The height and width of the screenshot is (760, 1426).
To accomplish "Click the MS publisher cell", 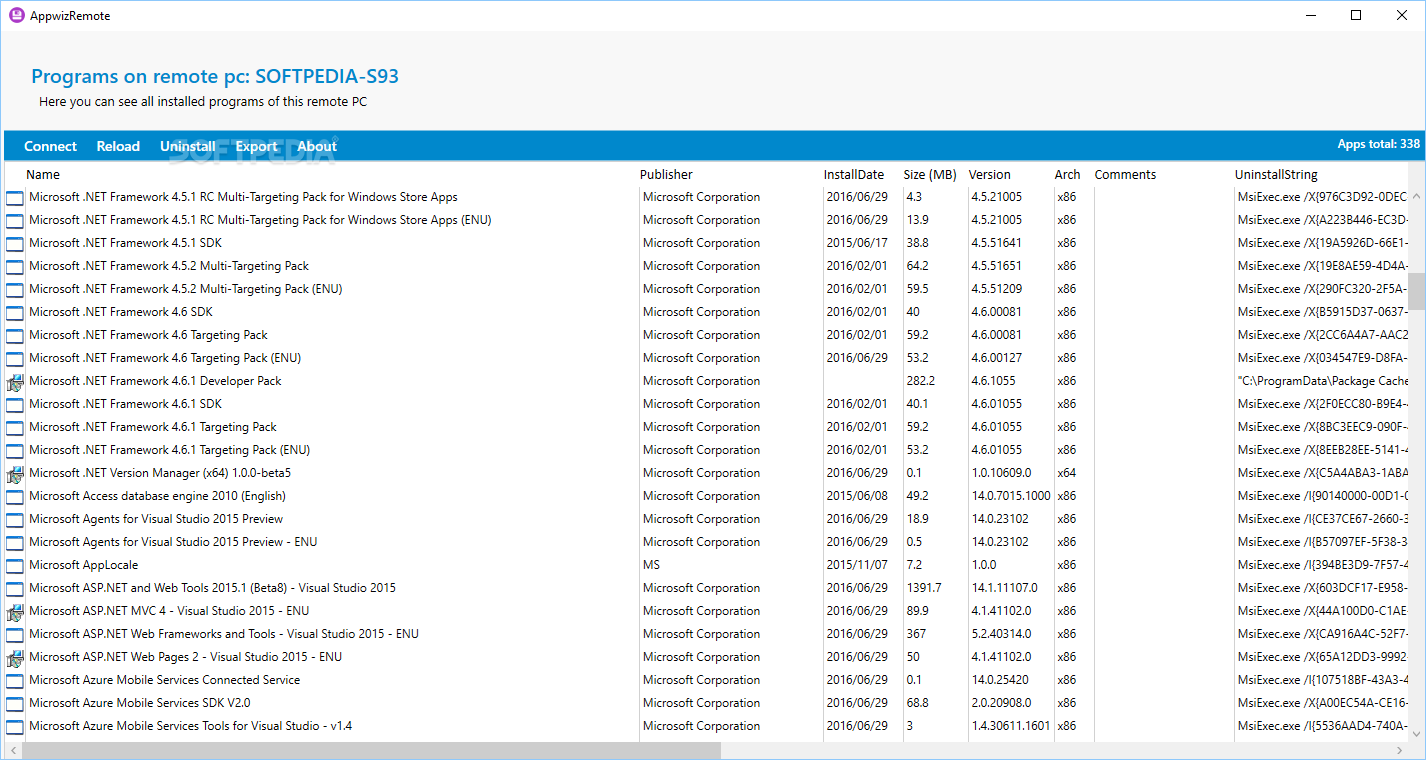I will pyautogui.click(x=651, y=565).
